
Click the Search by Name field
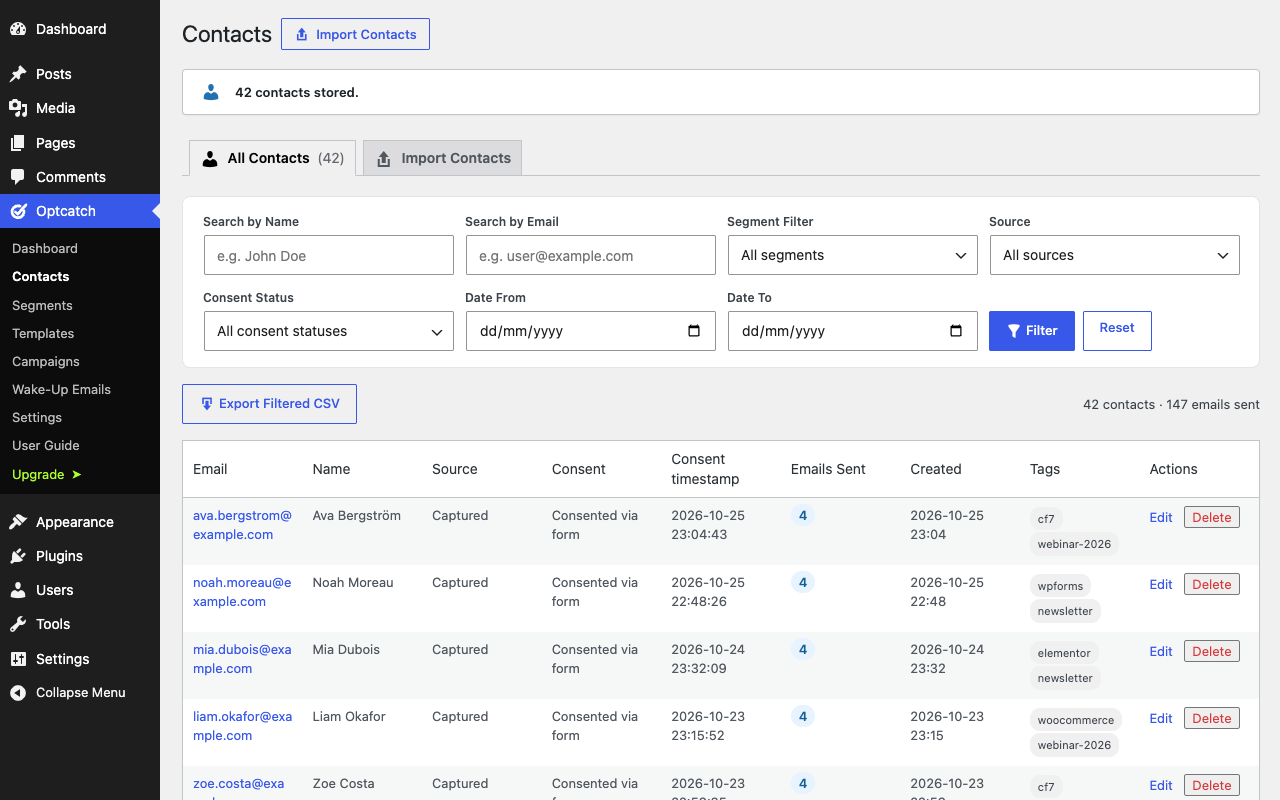coord(329,255)
